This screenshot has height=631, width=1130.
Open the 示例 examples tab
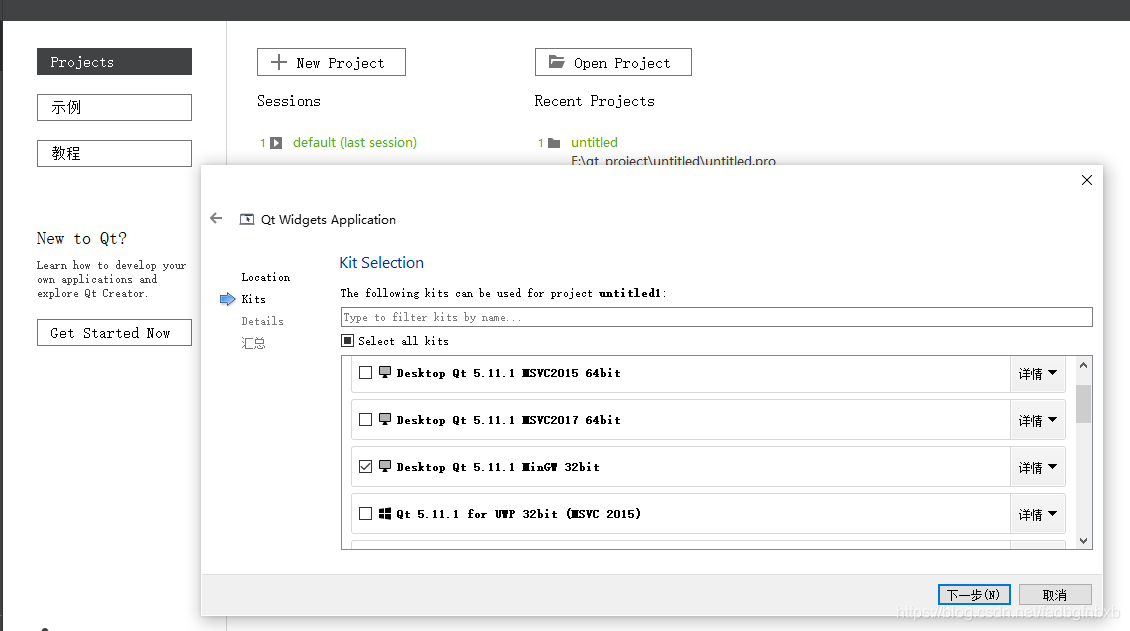pyautogui.click(x=115, y=107)
